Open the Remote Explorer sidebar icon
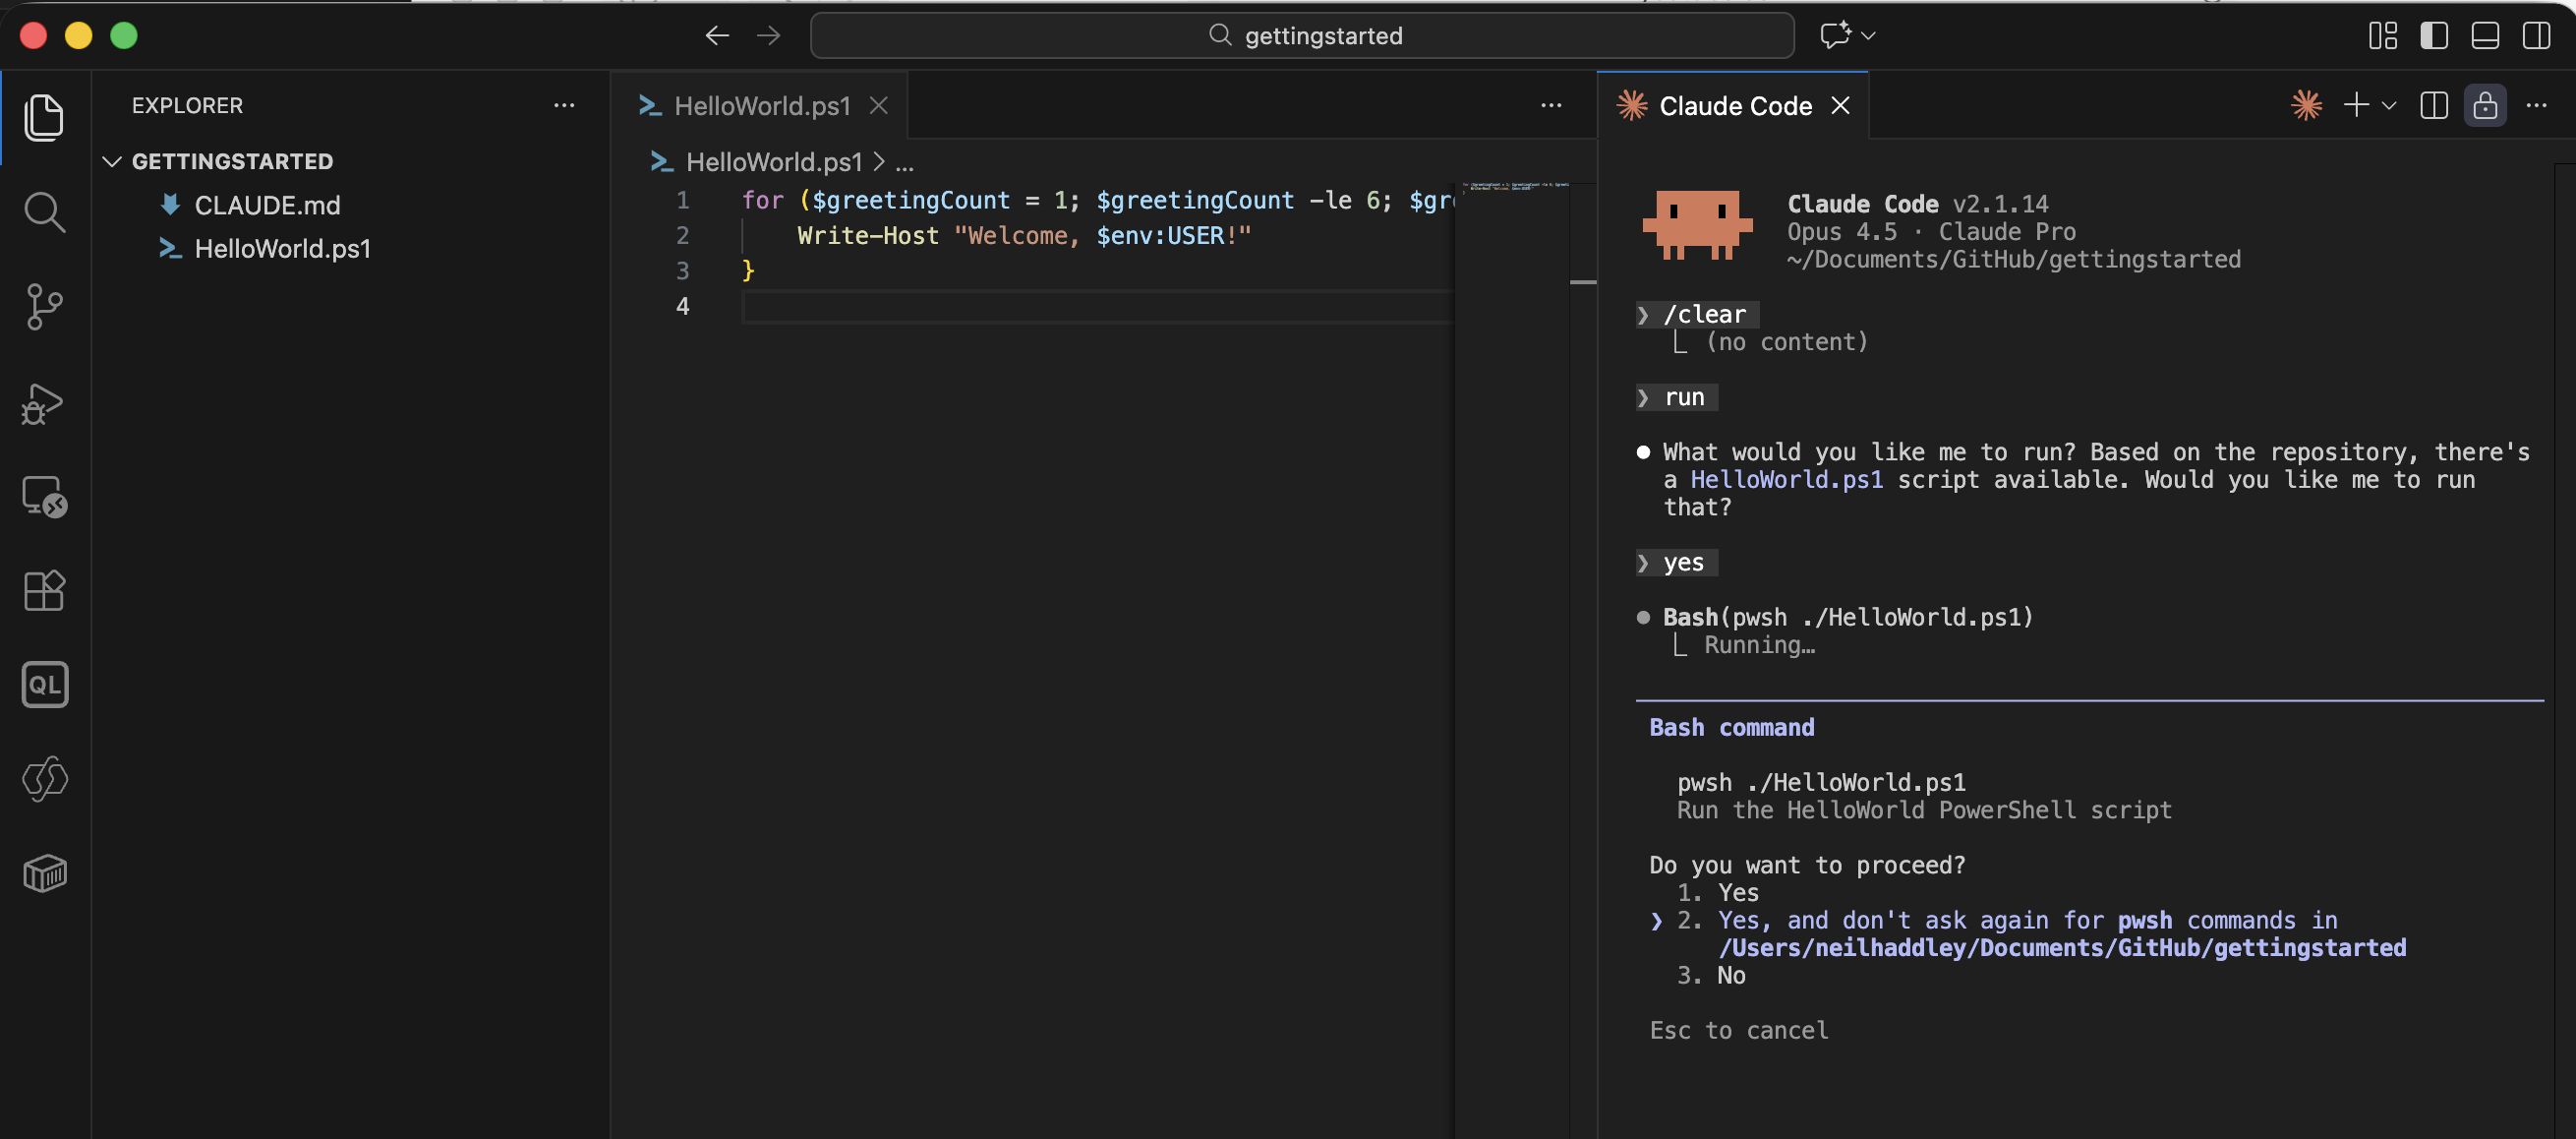 point(45,496)
